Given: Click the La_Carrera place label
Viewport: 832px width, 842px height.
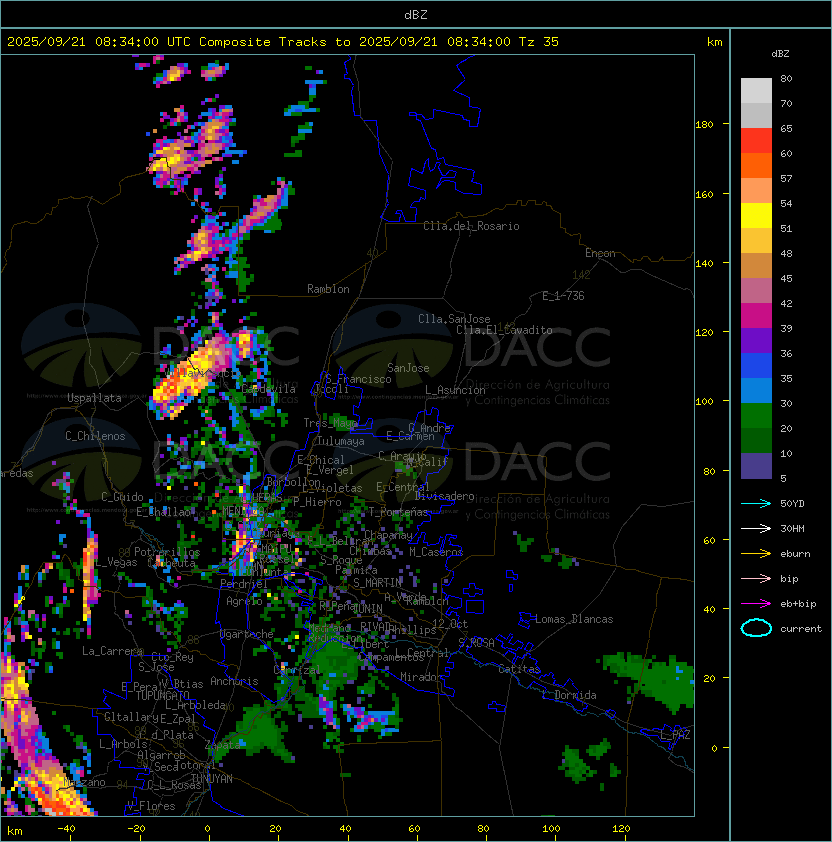Looking at the screenshot, I should point(112,651).
